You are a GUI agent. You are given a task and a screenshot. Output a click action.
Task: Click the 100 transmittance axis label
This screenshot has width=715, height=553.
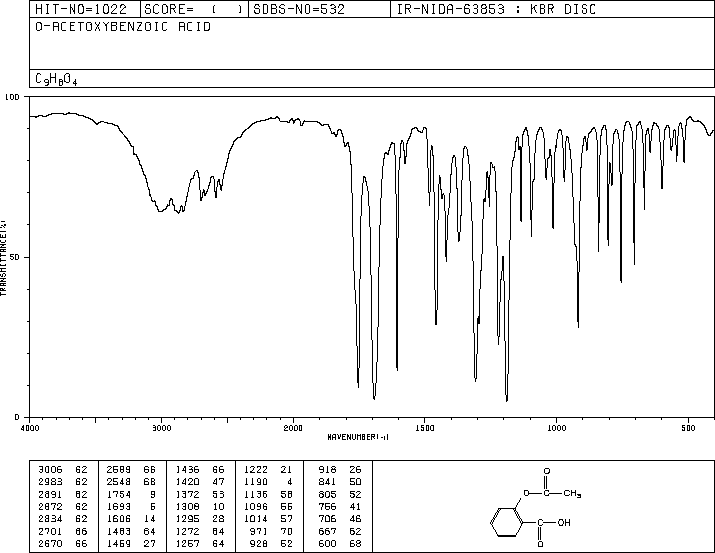click(12, 97)
